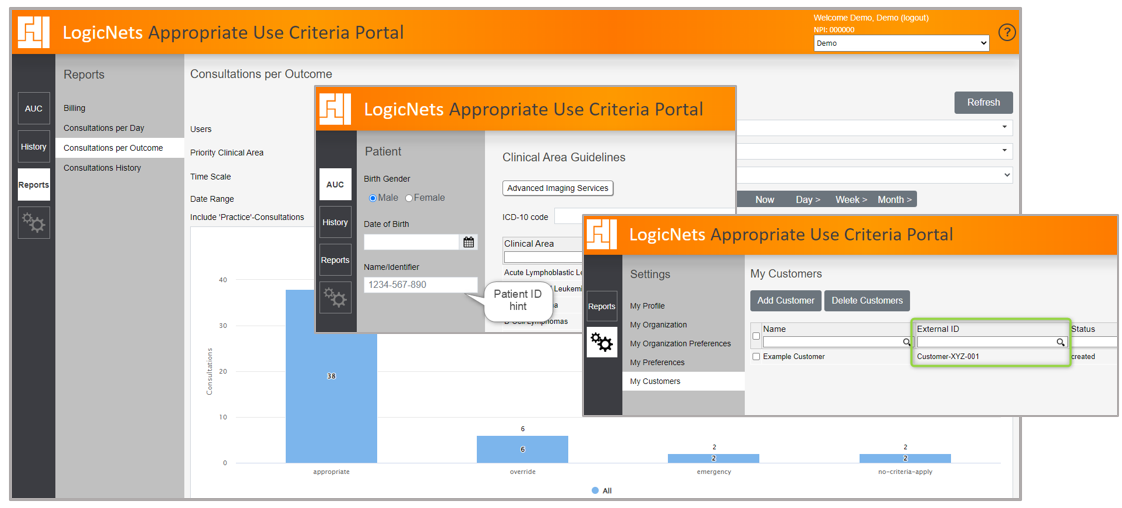Screen dimensions: 1122x508
Task: Open History in Patient window sidebar
Action: tap(335, 222)
